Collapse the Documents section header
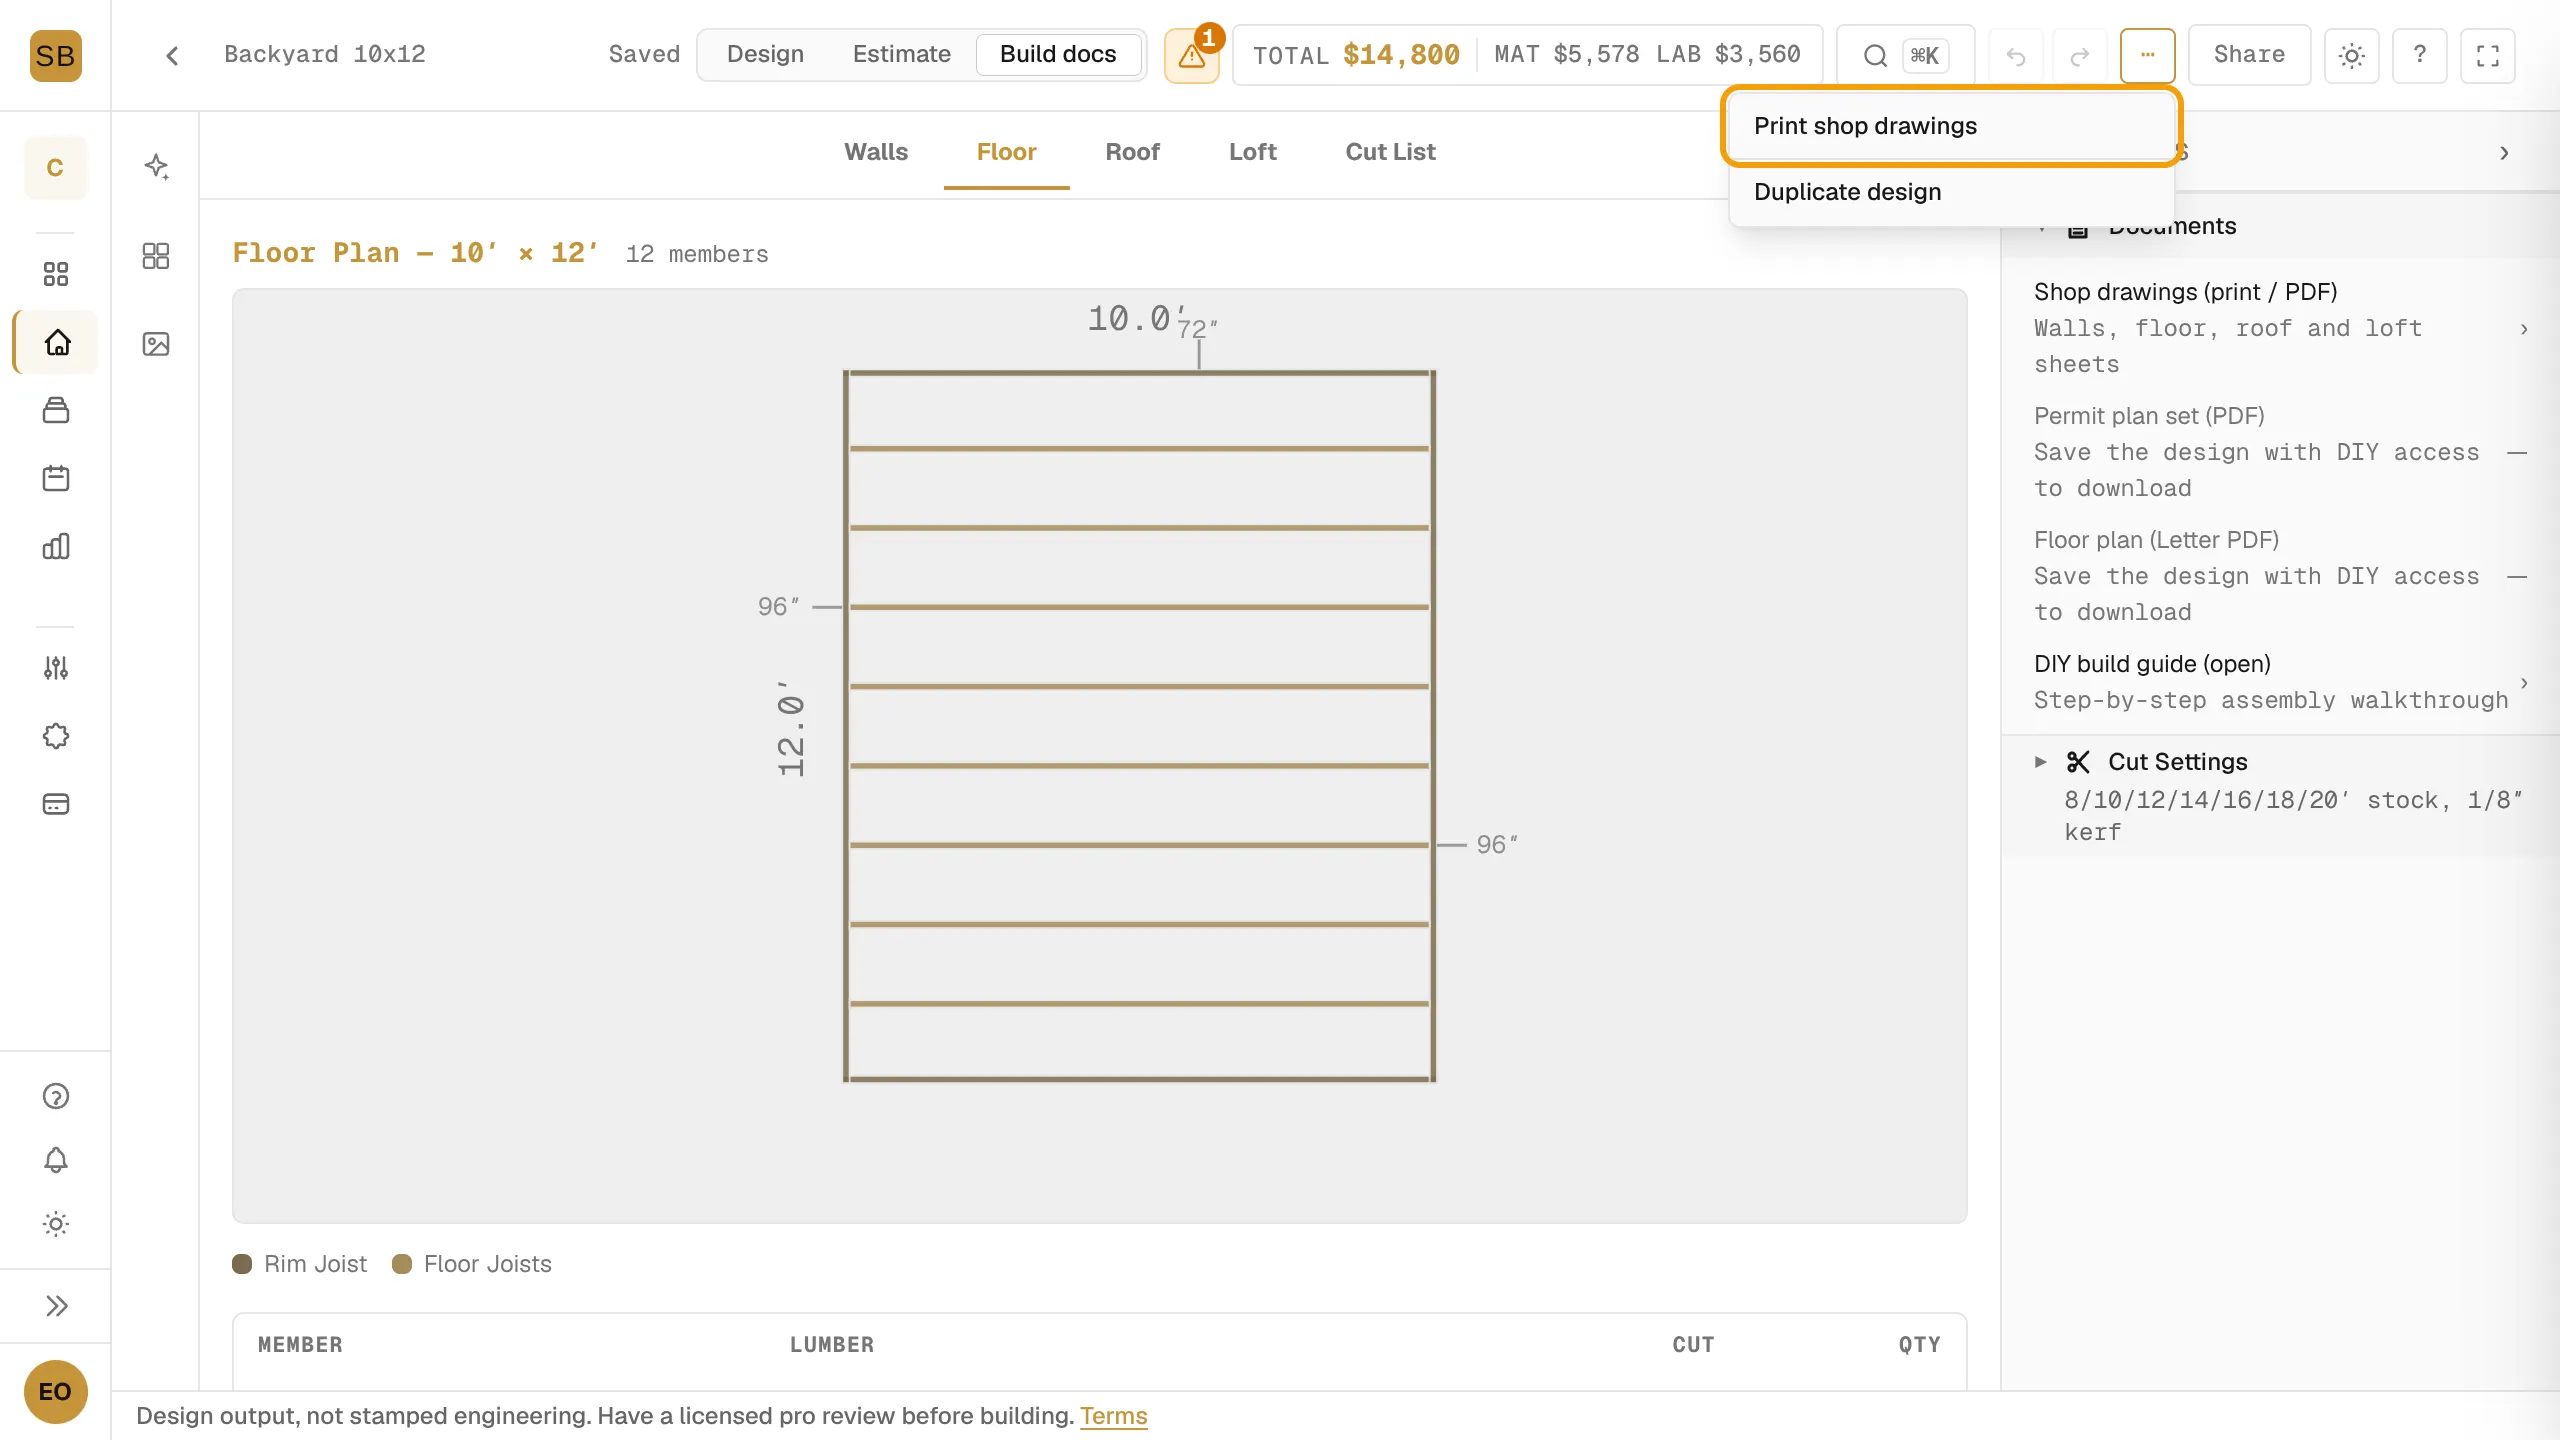 2280,226
